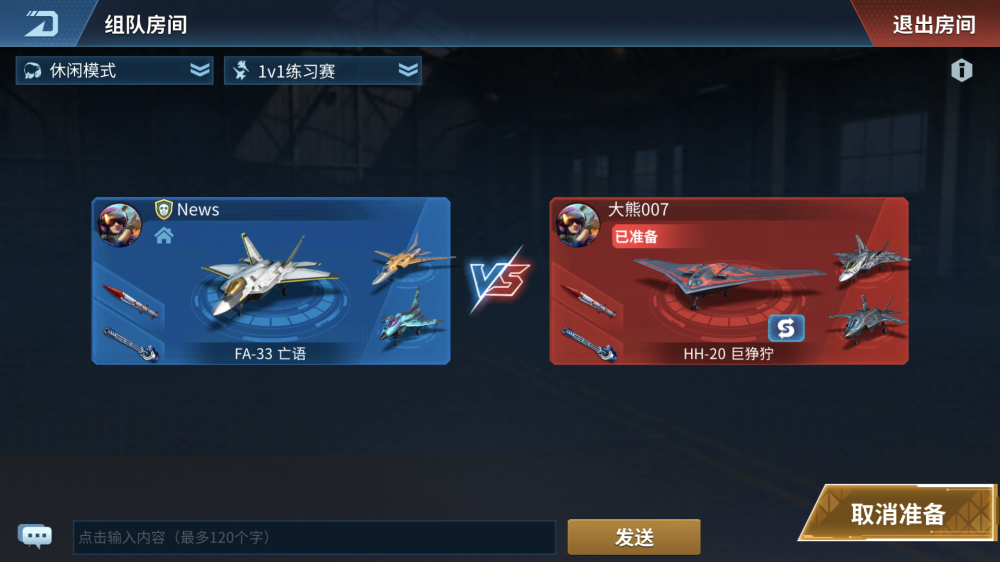
Task: Click the room owner home icon
Action: (164, 235)
